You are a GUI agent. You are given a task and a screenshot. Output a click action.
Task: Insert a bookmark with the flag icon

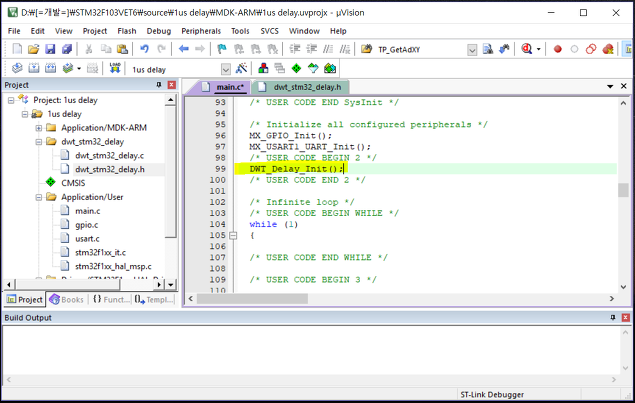click(x=222, y=49)
